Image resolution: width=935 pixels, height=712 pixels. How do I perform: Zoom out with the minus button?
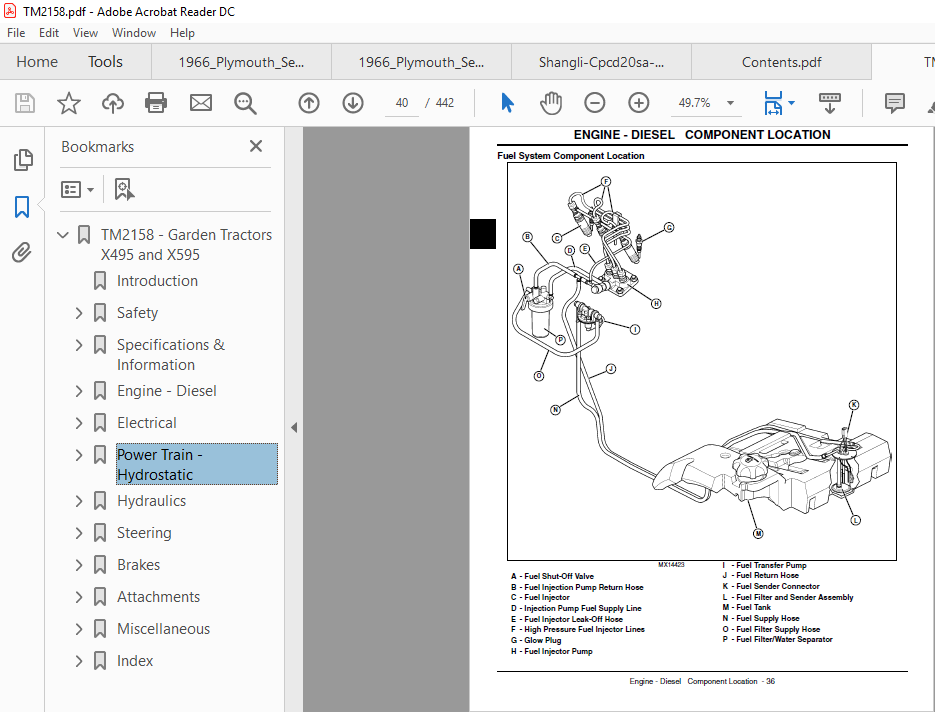[595, 103]
